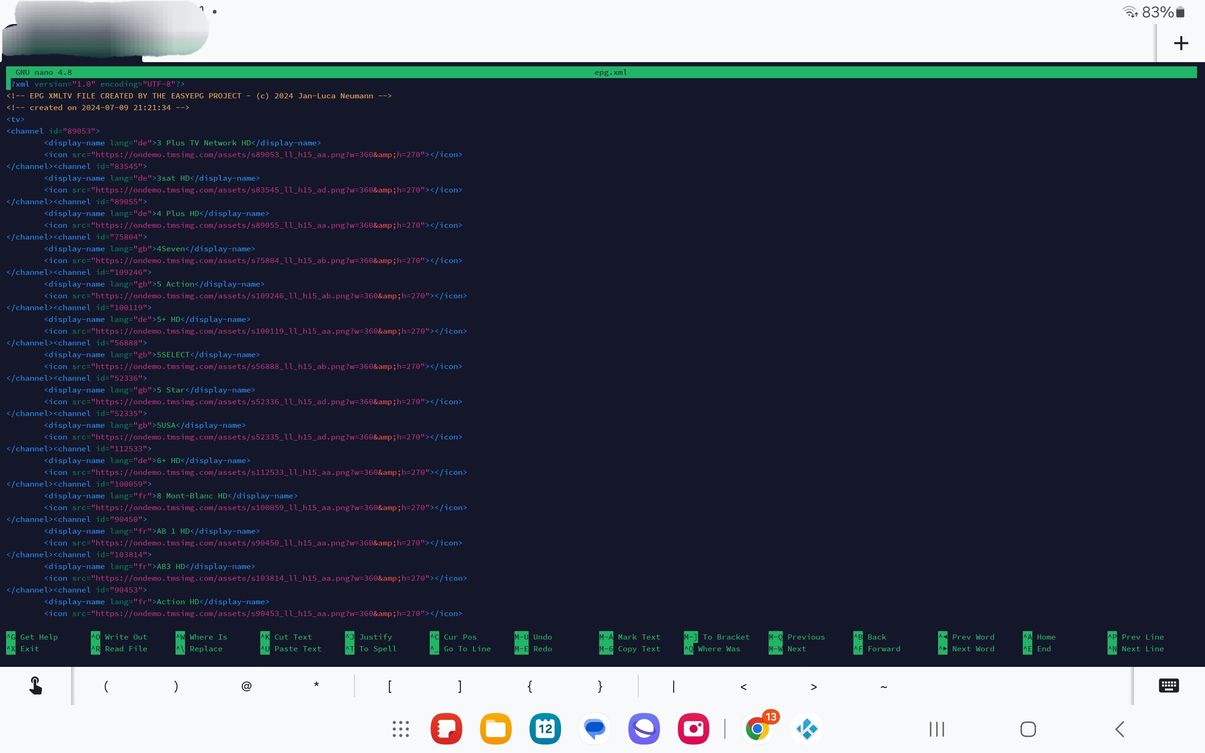Viewport: 1205px width, 753px height.
Task: Click nano's Paste Text shortcut
Action: tap(291, 649)
